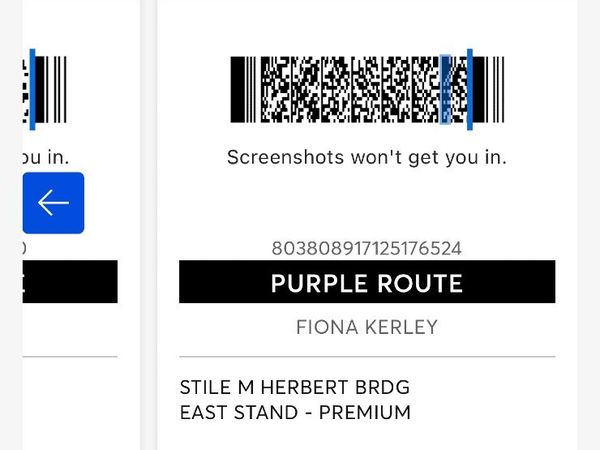The height and width of the screenshot is (450, 600).
Task: Click the divider line on the left ticket card
Action: (x=70, y=357)
